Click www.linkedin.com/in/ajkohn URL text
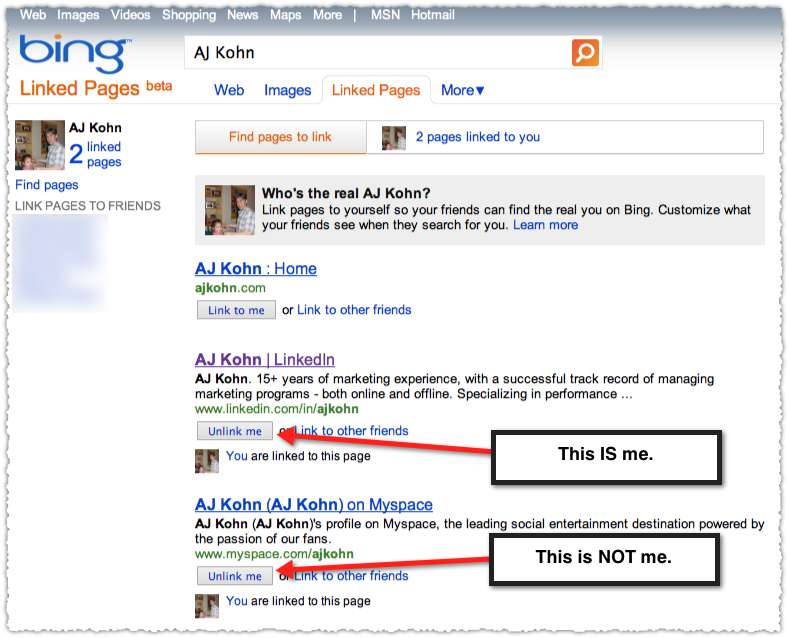This screenshot has height=638, width=788. click(277, 409)
